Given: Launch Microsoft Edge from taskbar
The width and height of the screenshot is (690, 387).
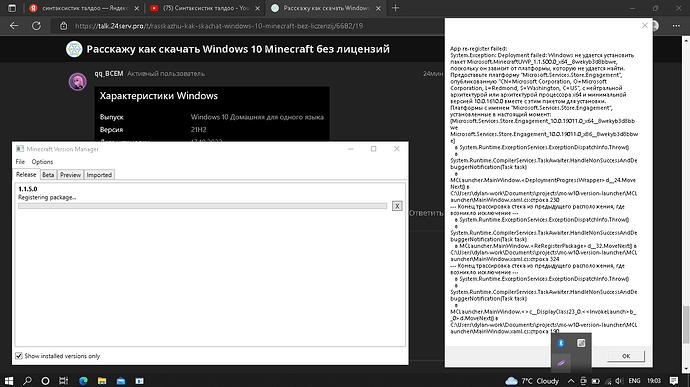Looking at the screenshot, I should [x=83, y=381].
